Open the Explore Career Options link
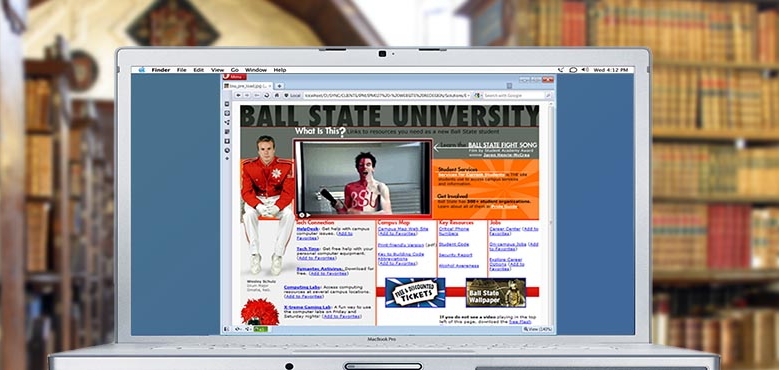This screenshot has width=779, height=370. coord(506,262)
